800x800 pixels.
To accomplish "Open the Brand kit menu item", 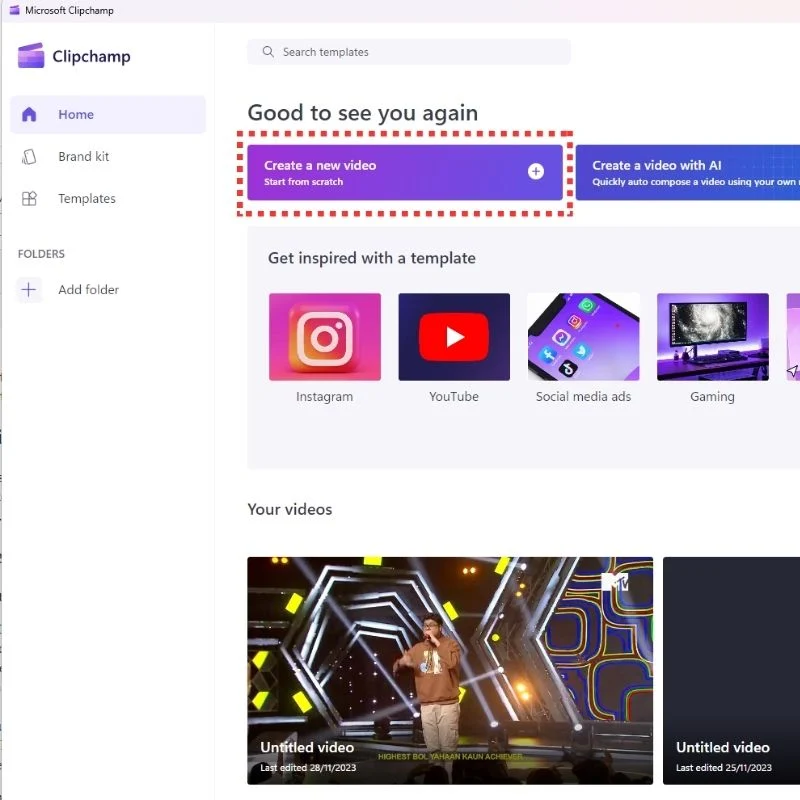I will 108,157.
